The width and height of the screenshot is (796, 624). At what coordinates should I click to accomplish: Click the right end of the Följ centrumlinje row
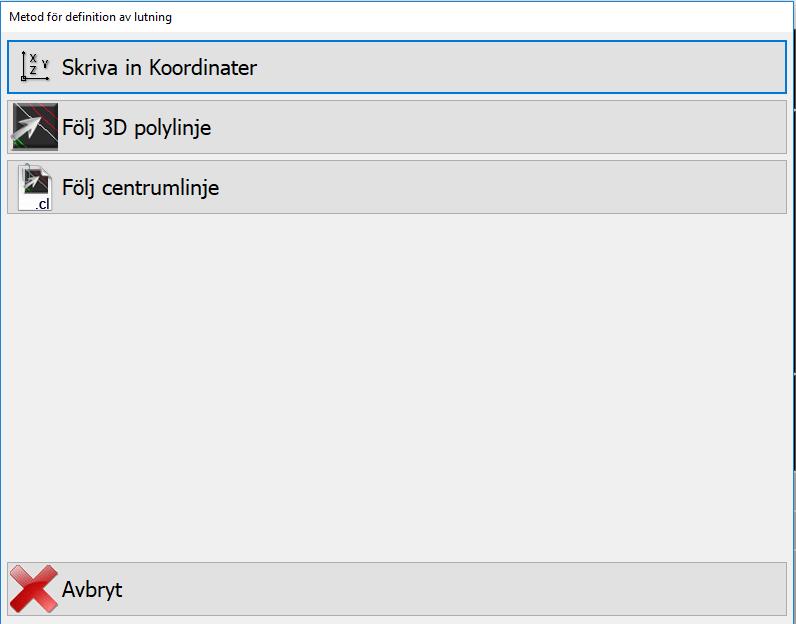pos(761,187)
